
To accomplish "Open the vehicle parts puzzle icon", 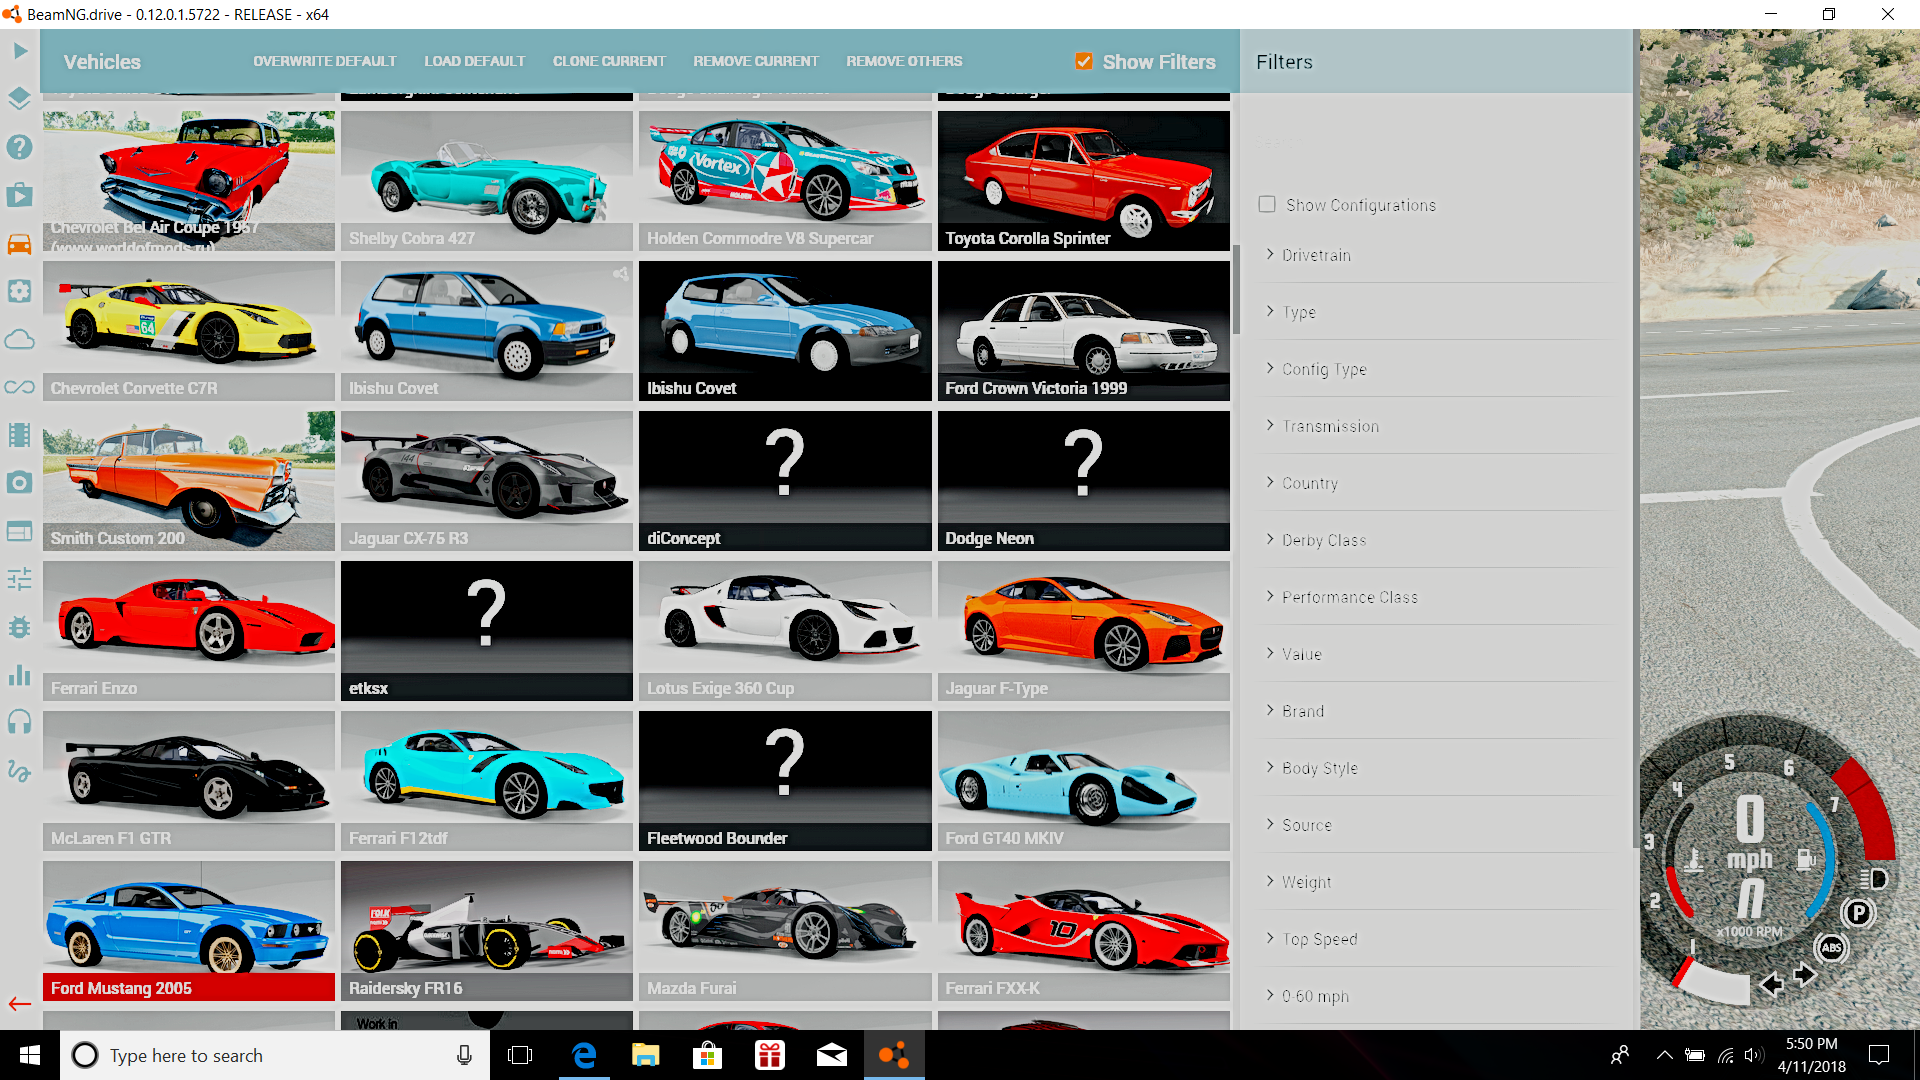I will [x=20, y=291].
